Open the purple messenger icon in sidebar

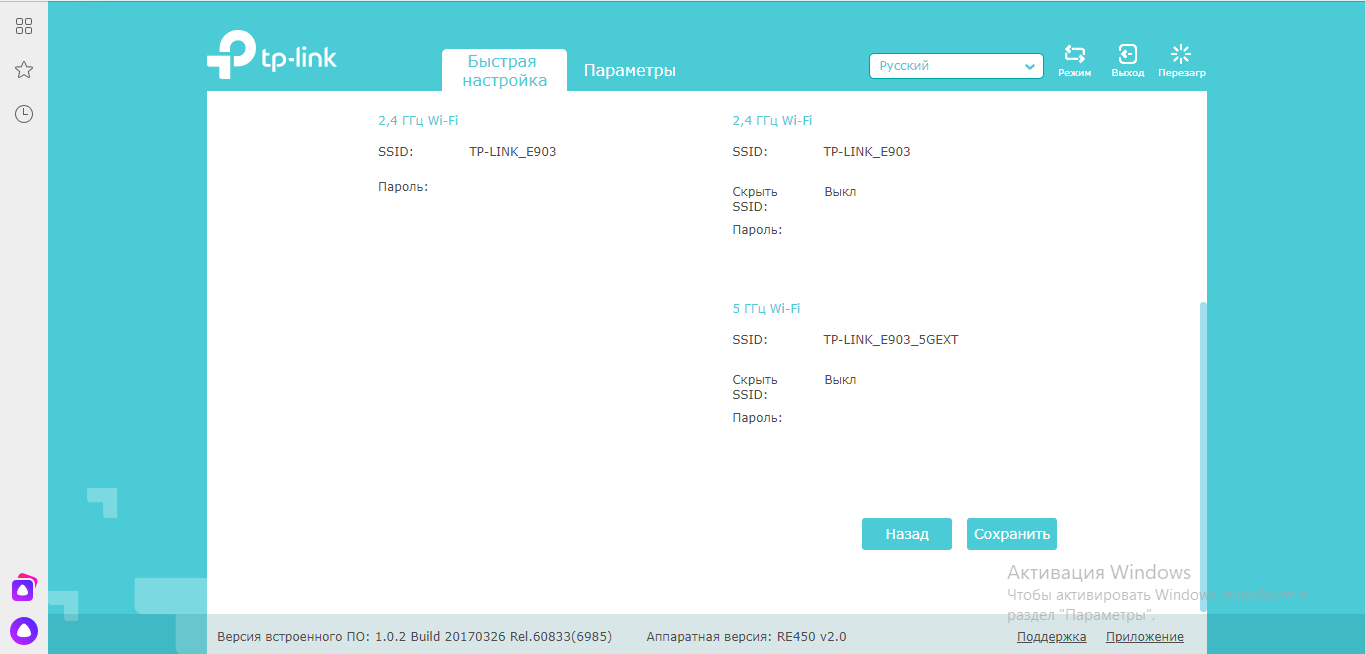pyautogui.click(x=24, y=588)
